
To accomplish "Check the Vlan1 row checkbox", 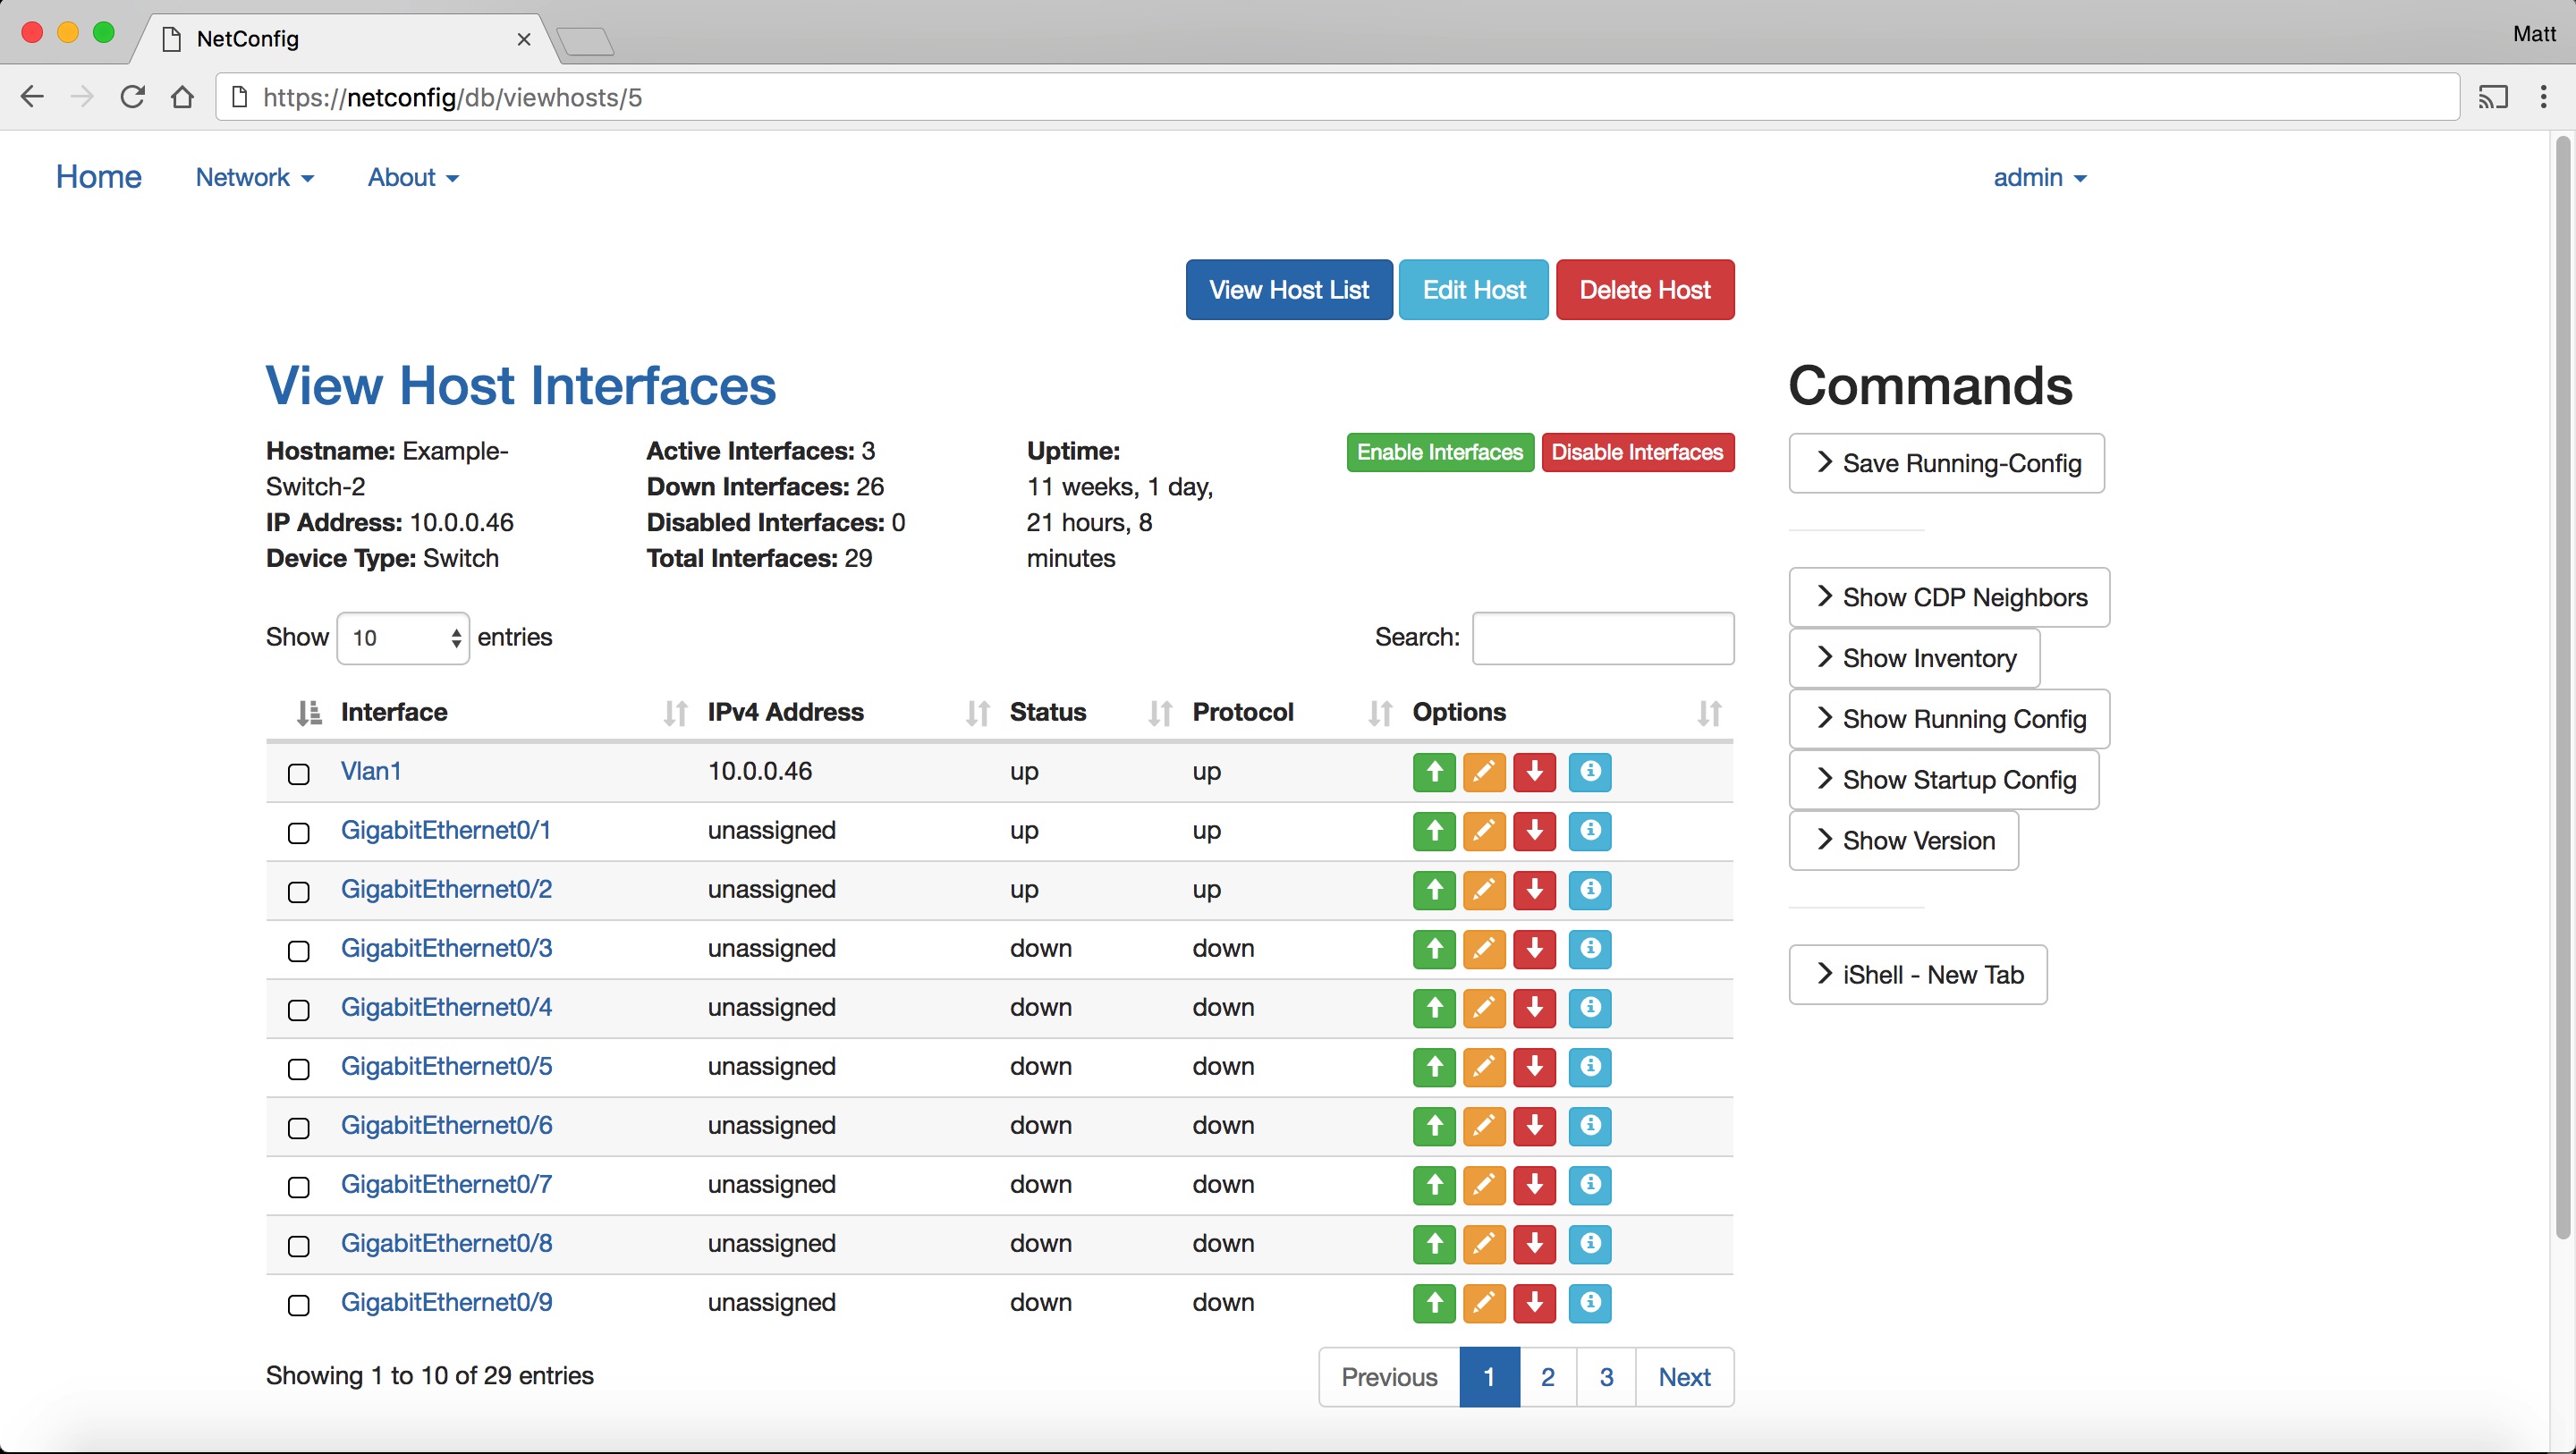I will (x=298, y=774).
